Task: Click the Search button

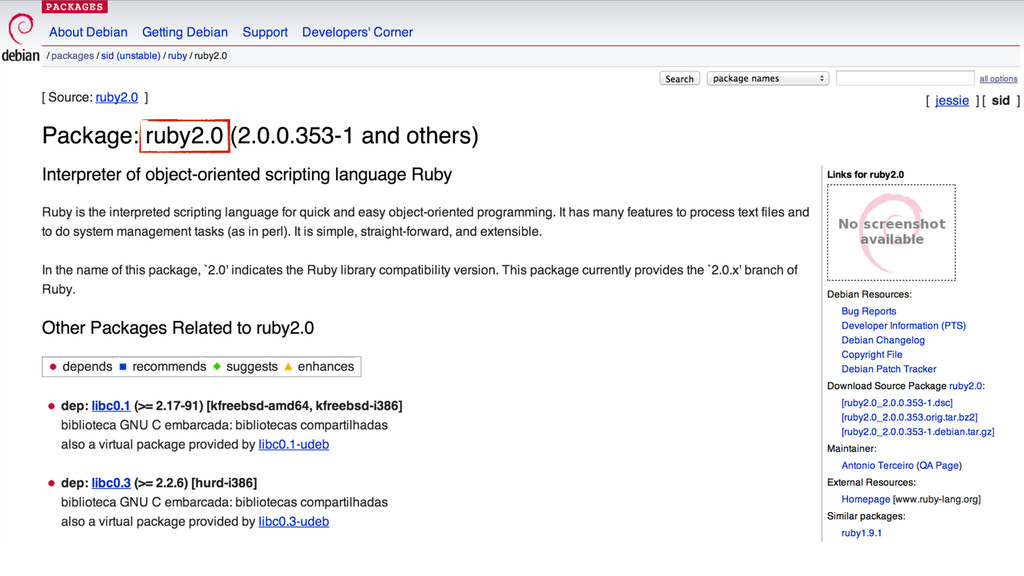Action: pos(679,78)
